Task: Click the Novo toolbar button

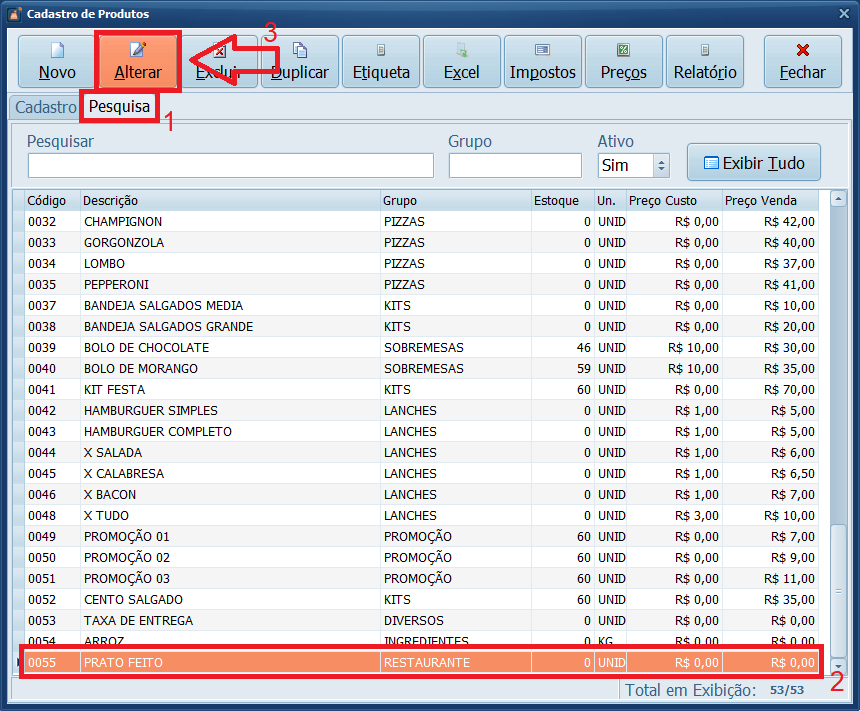Action: point(57,61)
